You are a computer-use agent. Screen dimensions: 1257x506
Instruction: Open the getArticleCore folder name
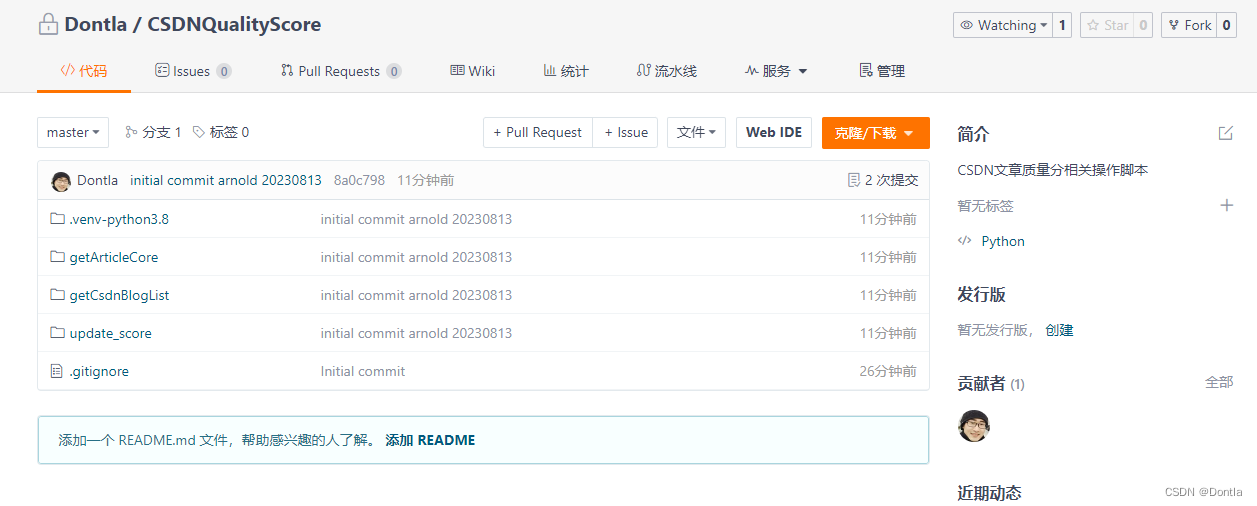[x=114, y=257]
